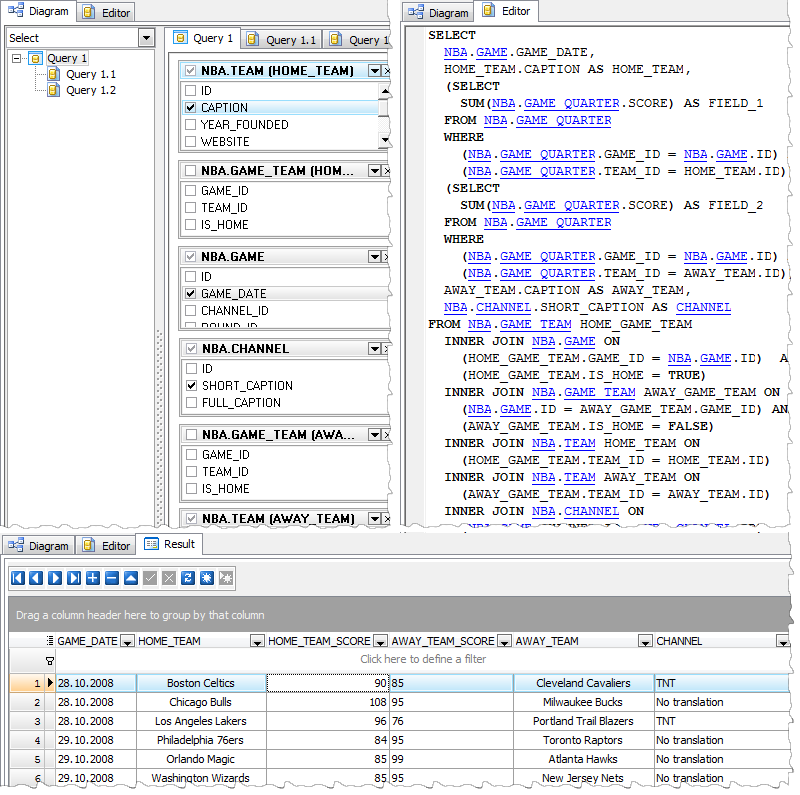The height and width of the screenshot is (795, 800).
Task: Advance to the next record
Action: coord(53,578)
